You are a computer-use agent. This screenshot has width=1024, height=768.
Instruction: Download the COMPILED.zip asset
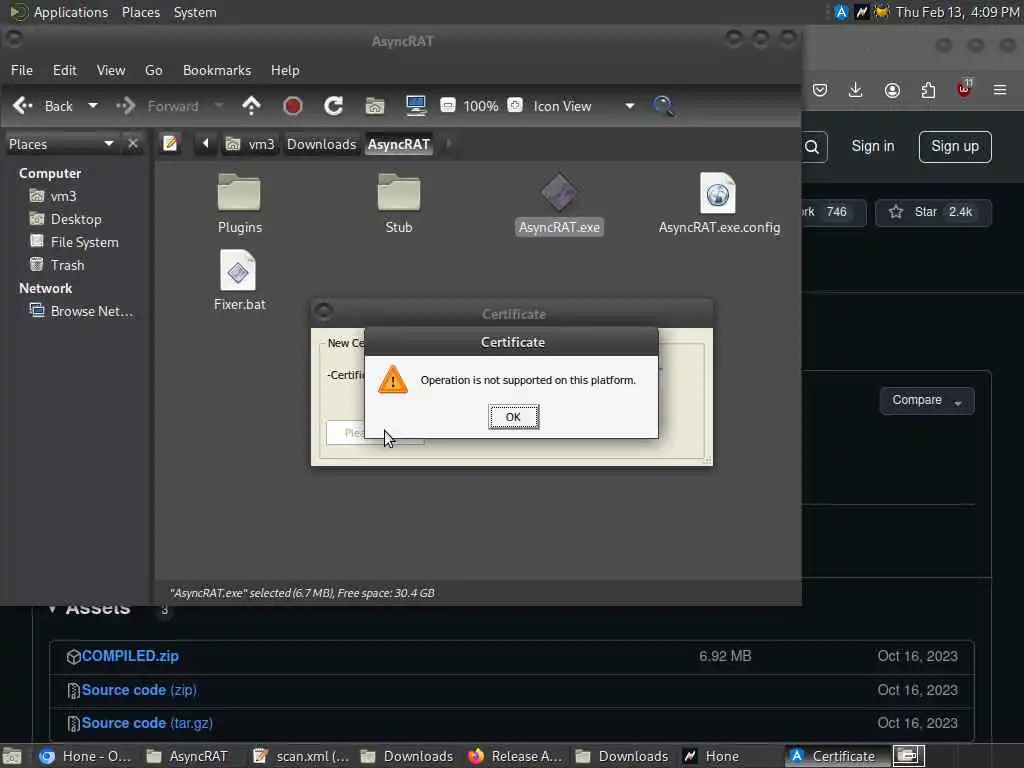(130, 656)
